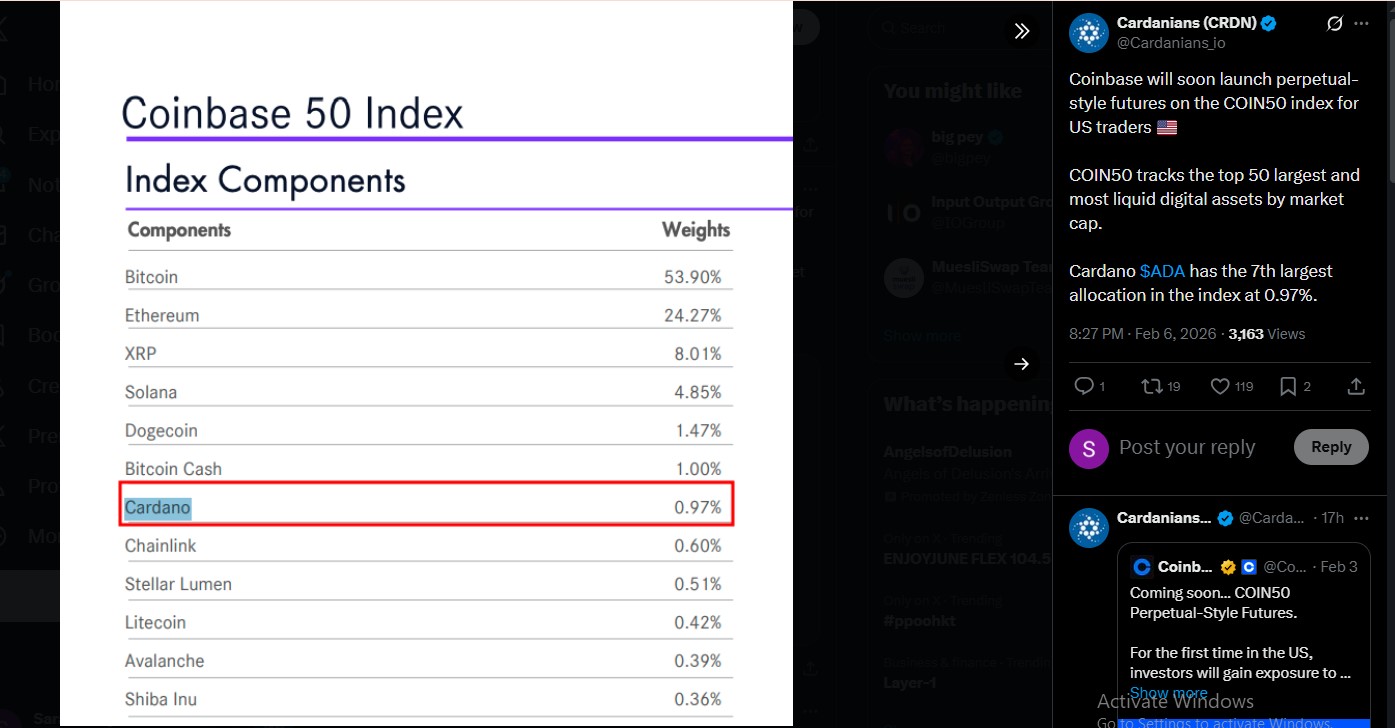Share the Cardanians tweet via upload icon
Viewport: 1395px width, 728px height.
[x=1356, y=385]
